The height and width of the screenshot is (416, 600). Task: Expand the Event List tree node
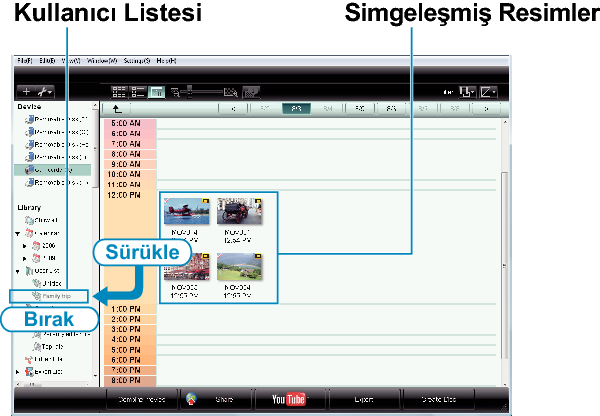pos(18,372)
